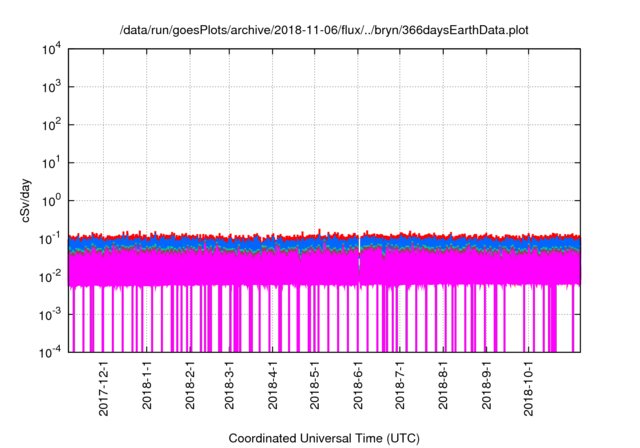The image size is (640, 448).
Task: Select the 2018-2-1 x-axis date label
Action: point(190,385)
